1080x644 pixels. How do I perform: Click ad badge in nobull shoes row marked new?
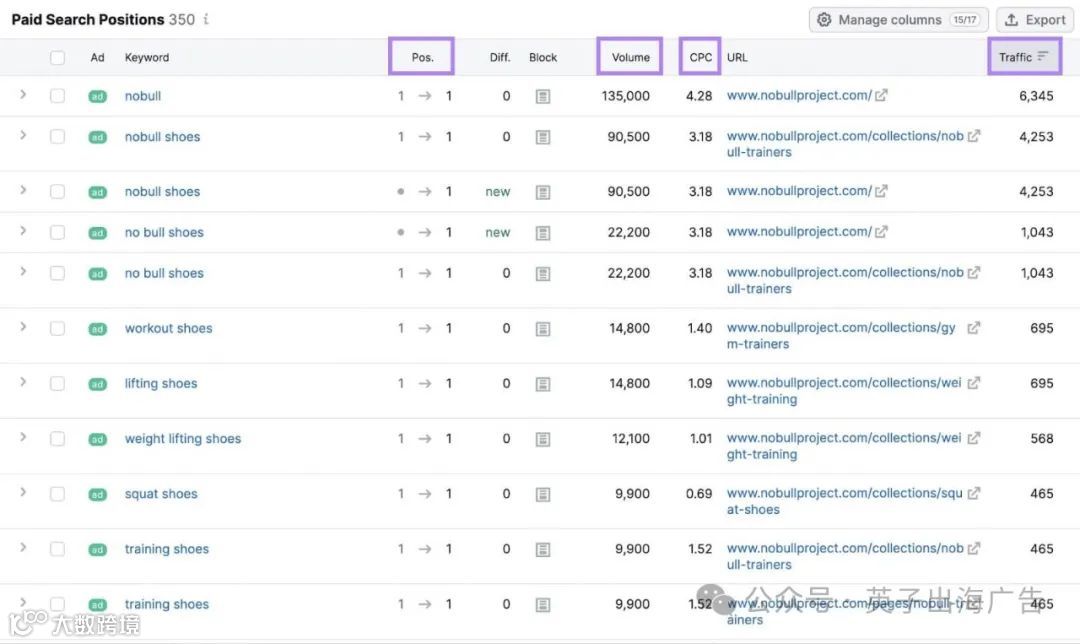click(x=98, y=192)
